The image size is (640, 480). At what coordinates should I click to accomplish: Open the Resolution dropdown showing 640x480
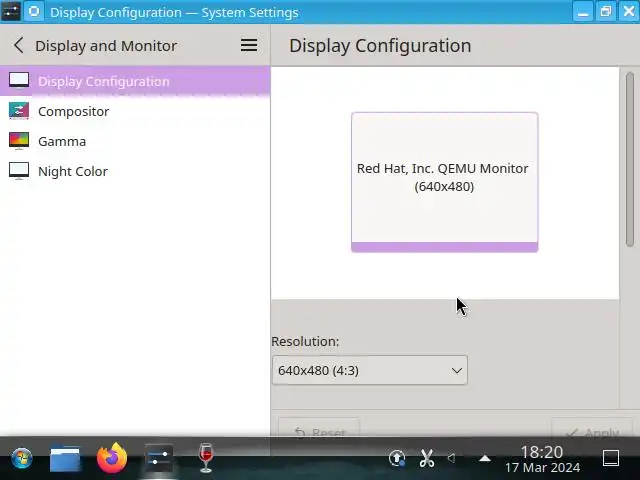coord(370,370)
